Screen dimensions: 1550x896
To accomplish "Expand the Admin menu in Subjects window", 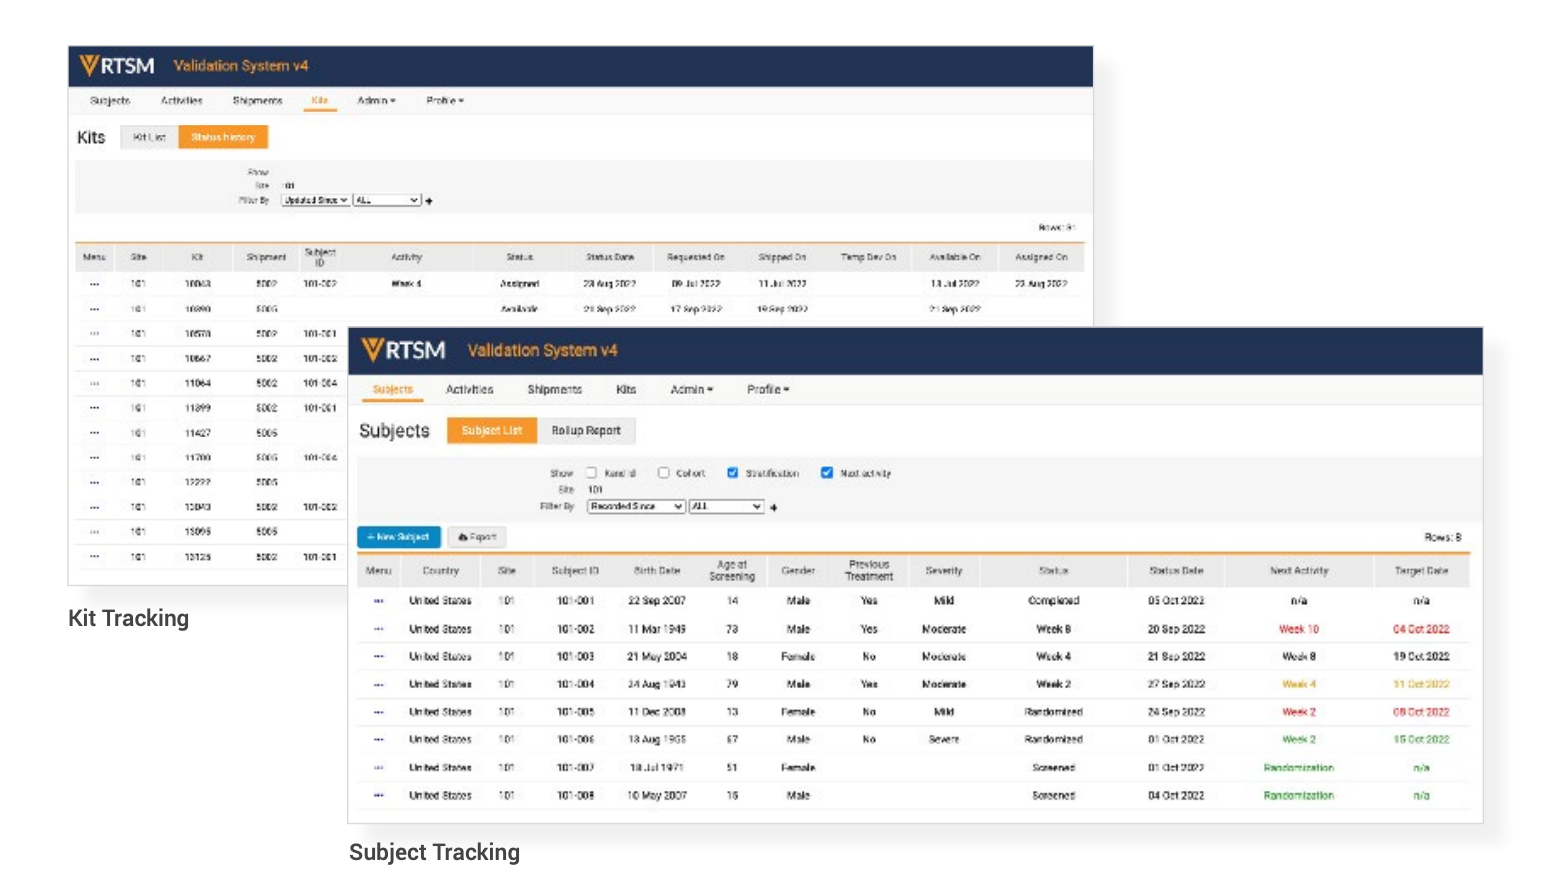I will click(x=691, y=390).
